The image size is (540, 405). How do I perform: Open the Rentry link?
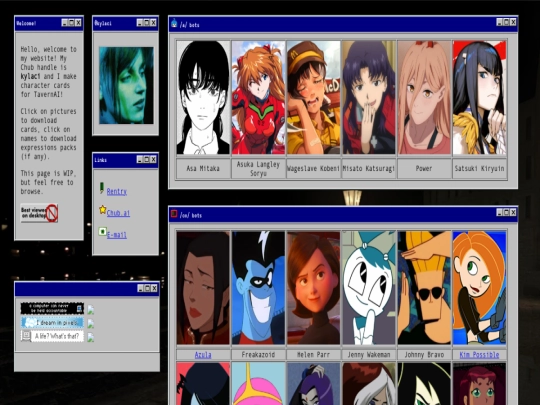point(117,191)
